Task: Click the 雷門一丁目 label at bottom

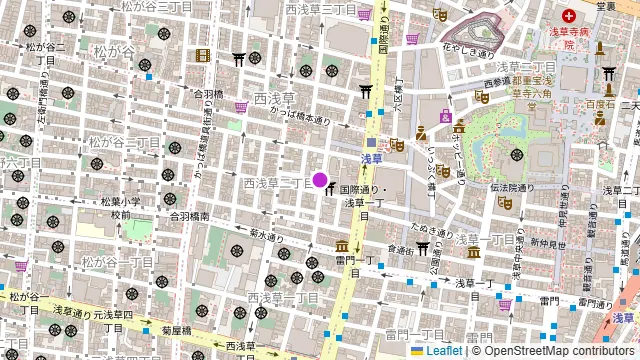Action: coord(415,335)
